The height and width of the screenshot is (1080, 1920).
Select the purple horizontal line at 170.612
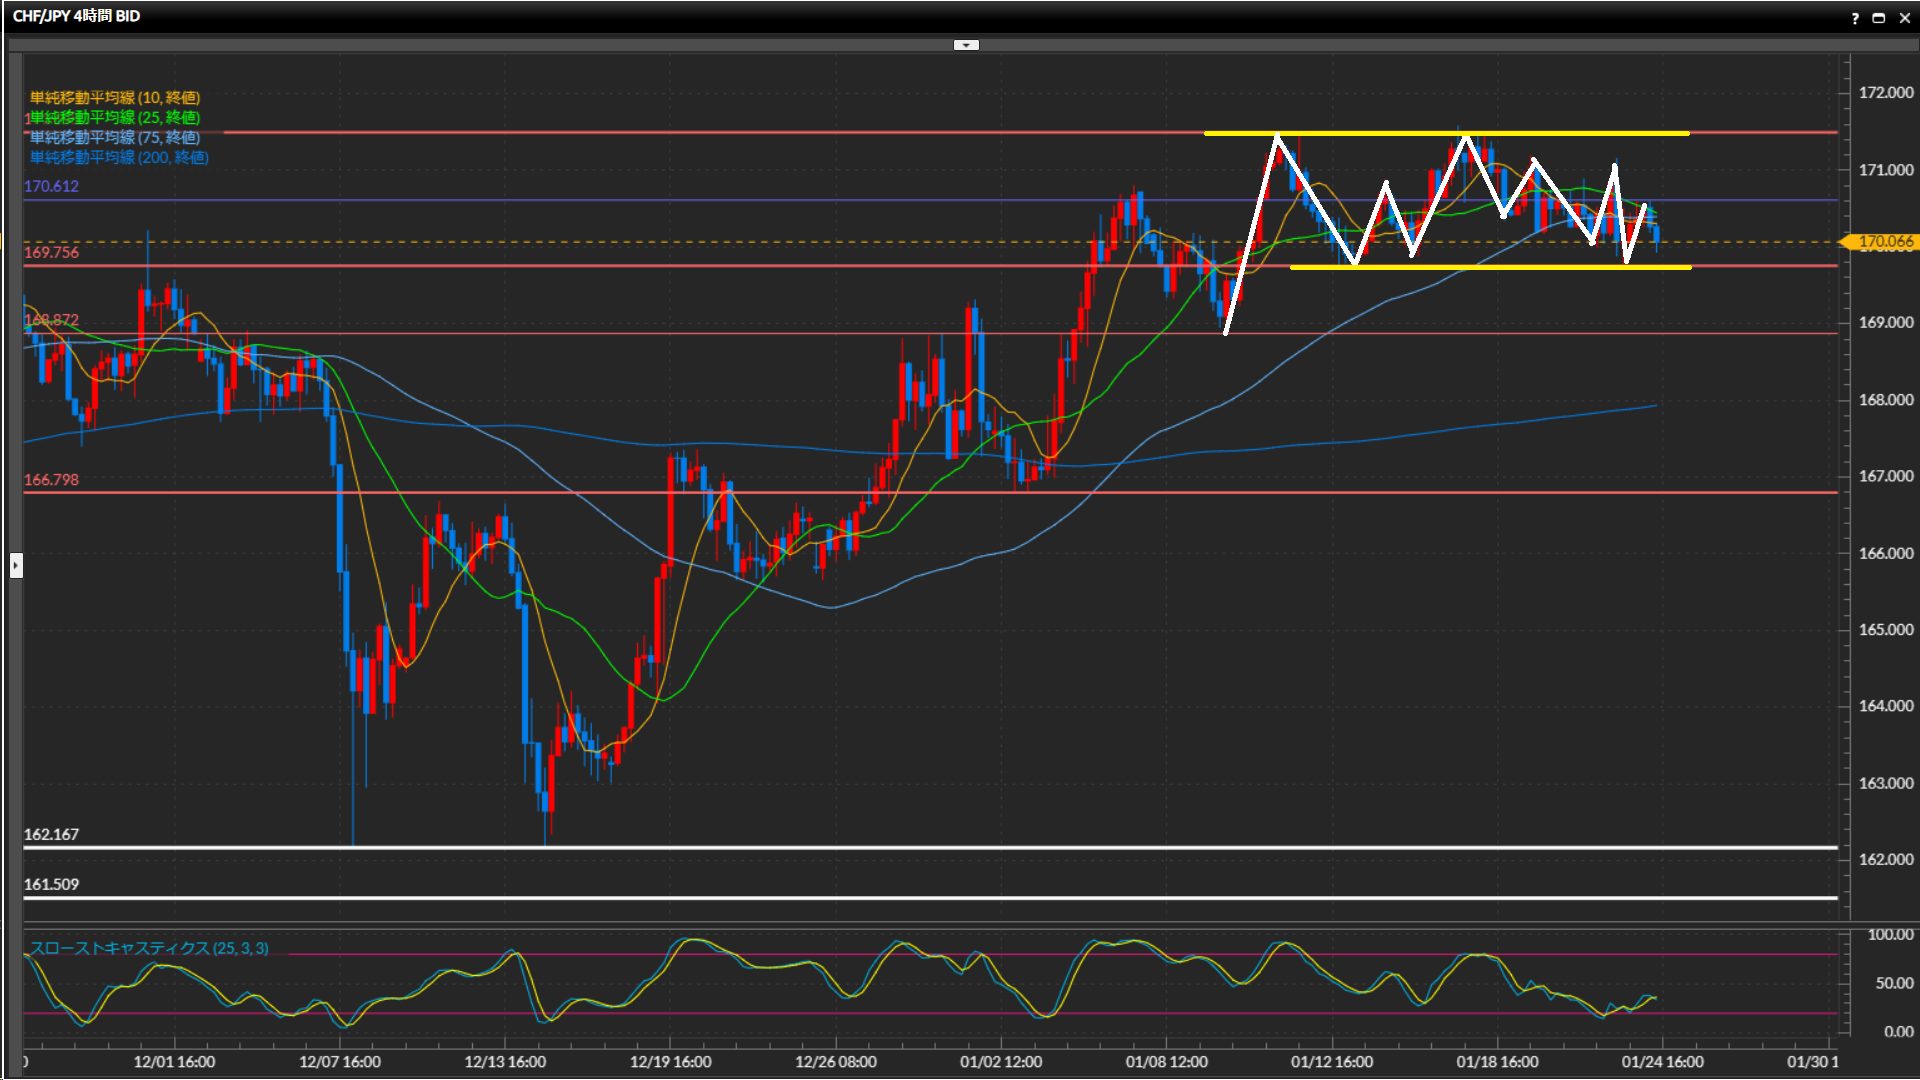click(x=600, y=200)
